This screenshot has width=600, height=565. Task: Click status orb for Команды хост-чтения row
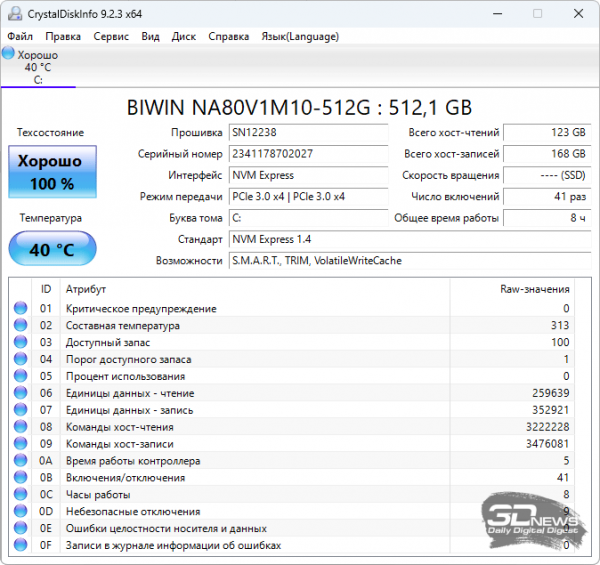click(20, 427)
